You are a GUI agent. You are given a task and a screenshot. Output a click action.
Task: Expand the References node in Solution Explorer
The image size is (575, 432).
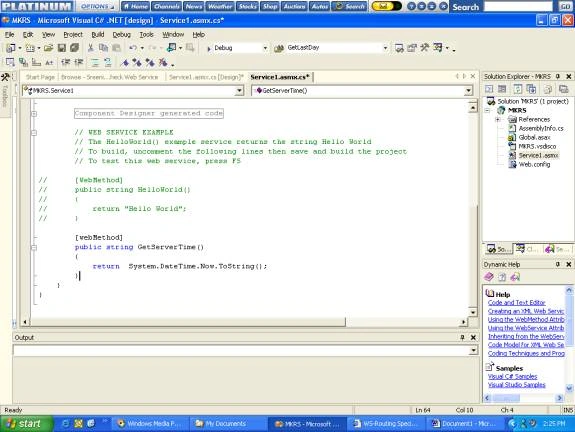point(498,120)
